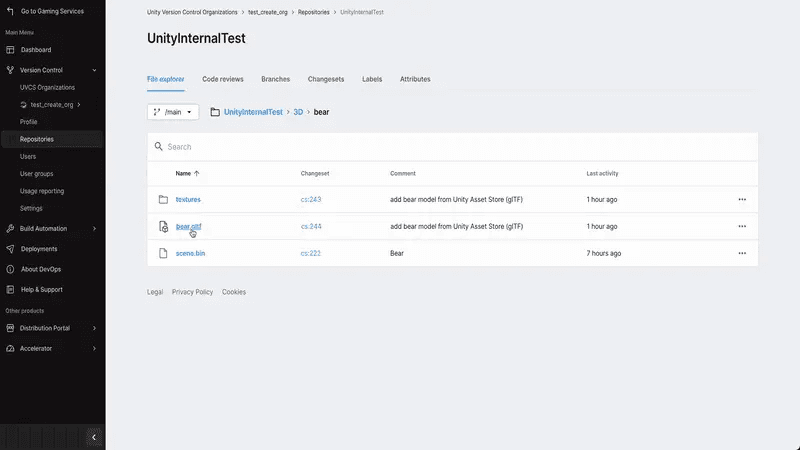Open more options for bear.gltf row
This screenshot has height=450, width=800.
742,227
